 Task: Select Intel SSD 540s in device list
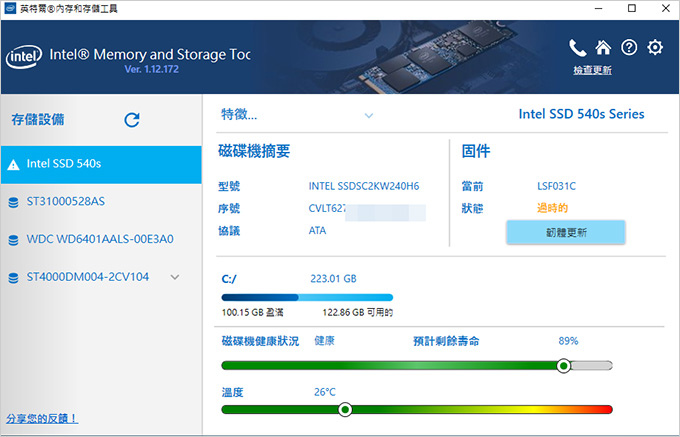(x=101, y=164)
